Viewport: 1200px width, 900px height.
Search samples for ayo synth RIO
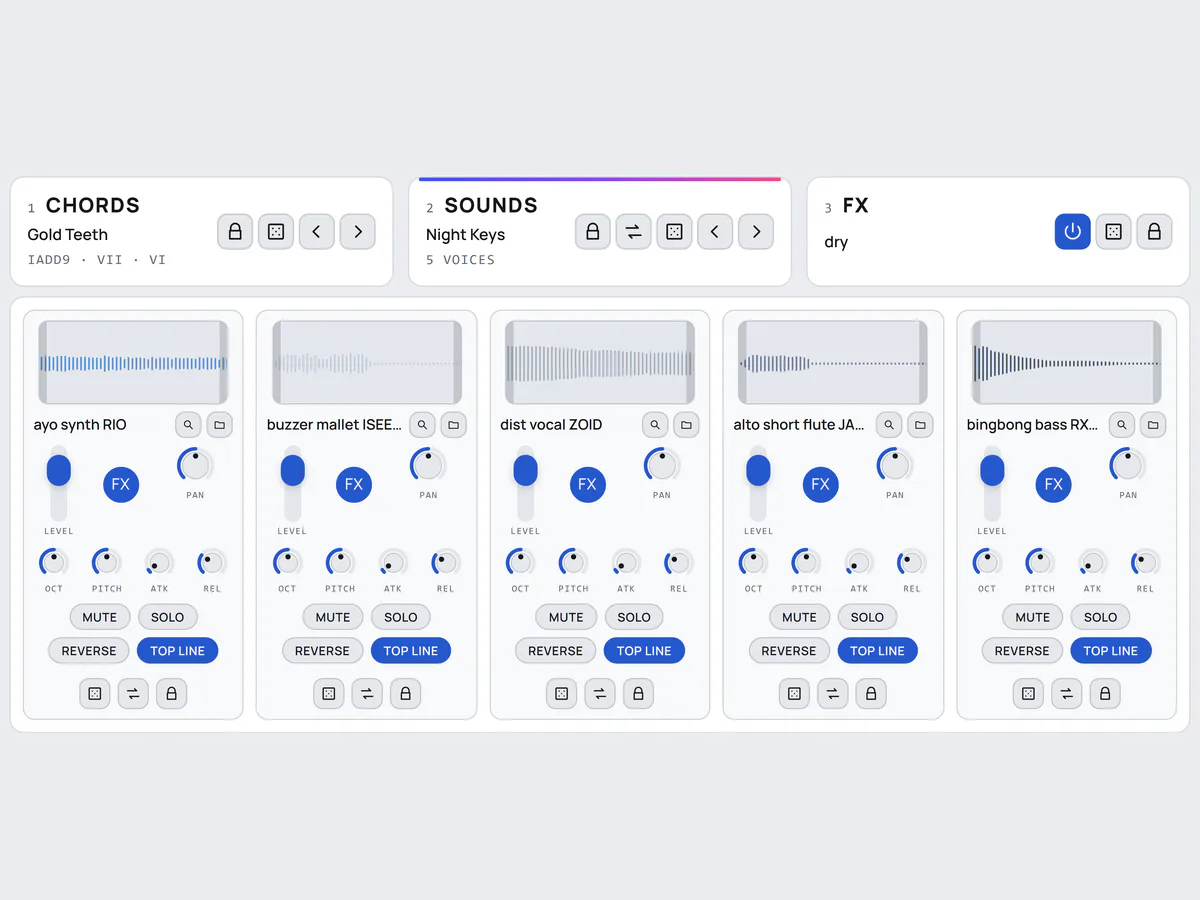pos(189,425)
